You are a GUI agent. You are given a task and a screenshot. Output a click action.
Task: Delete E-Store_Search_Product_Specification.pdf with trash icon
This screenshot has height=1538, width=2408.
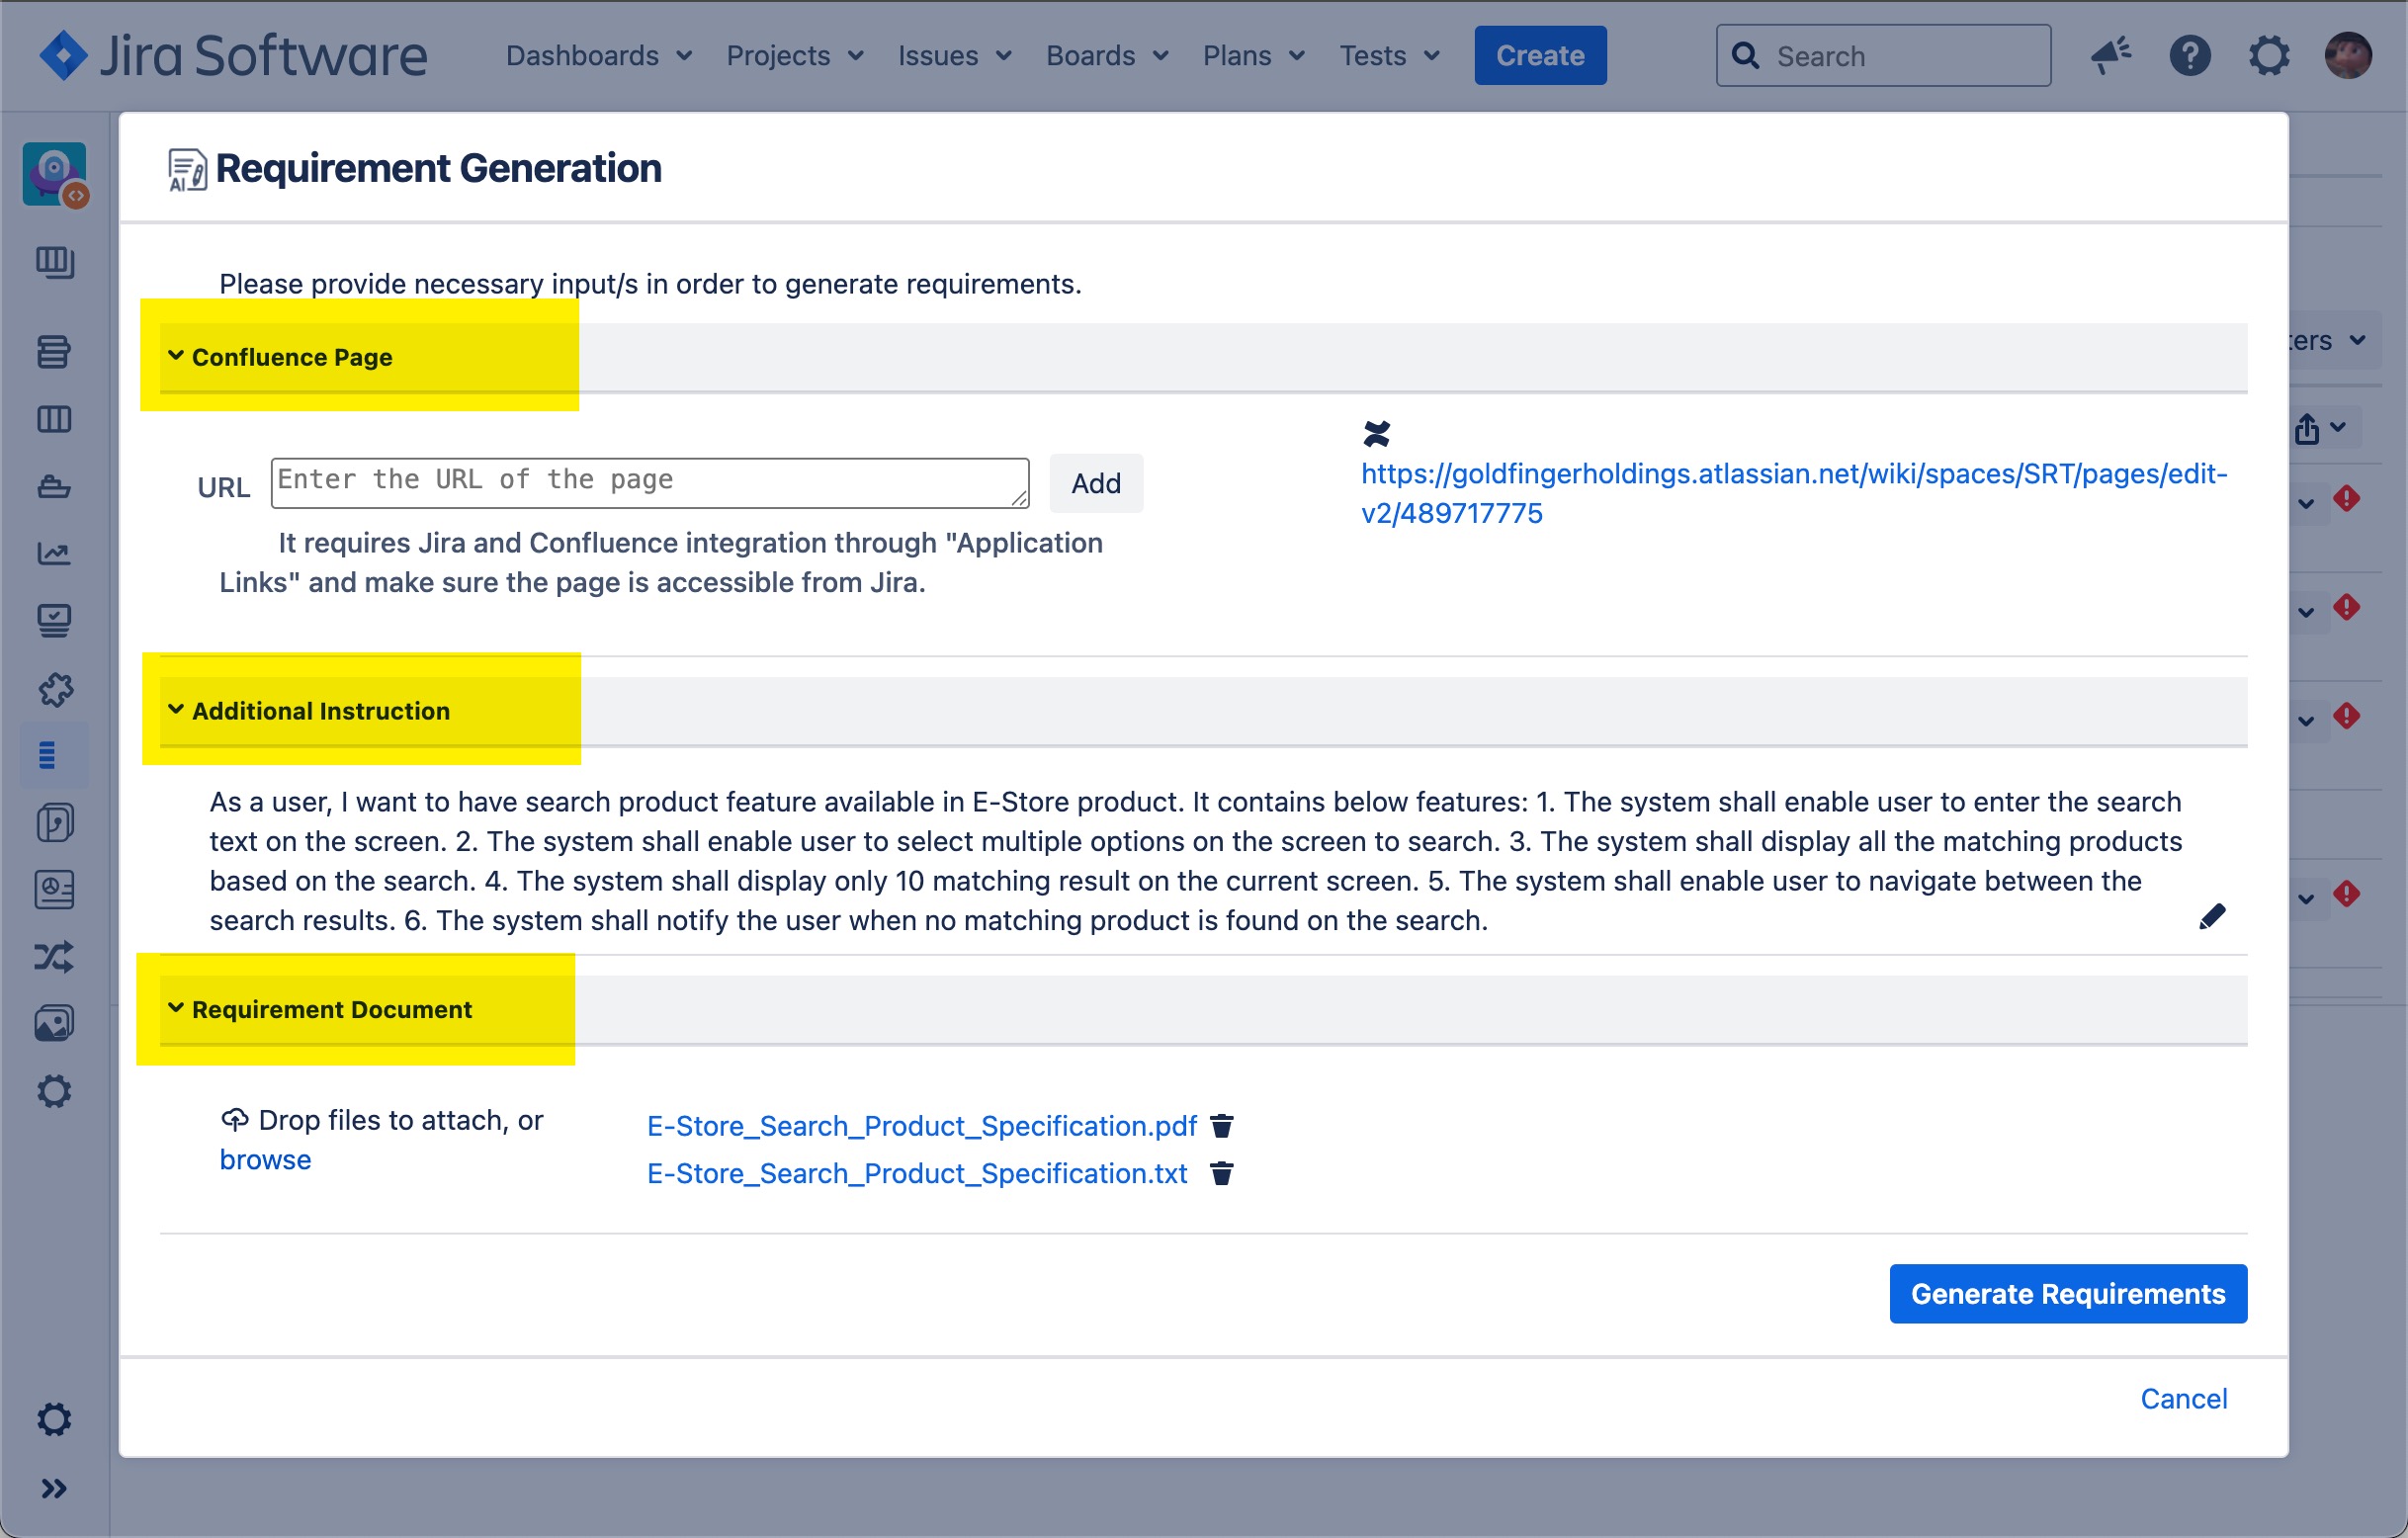pyautogui.click(x=1221, y=1126)
